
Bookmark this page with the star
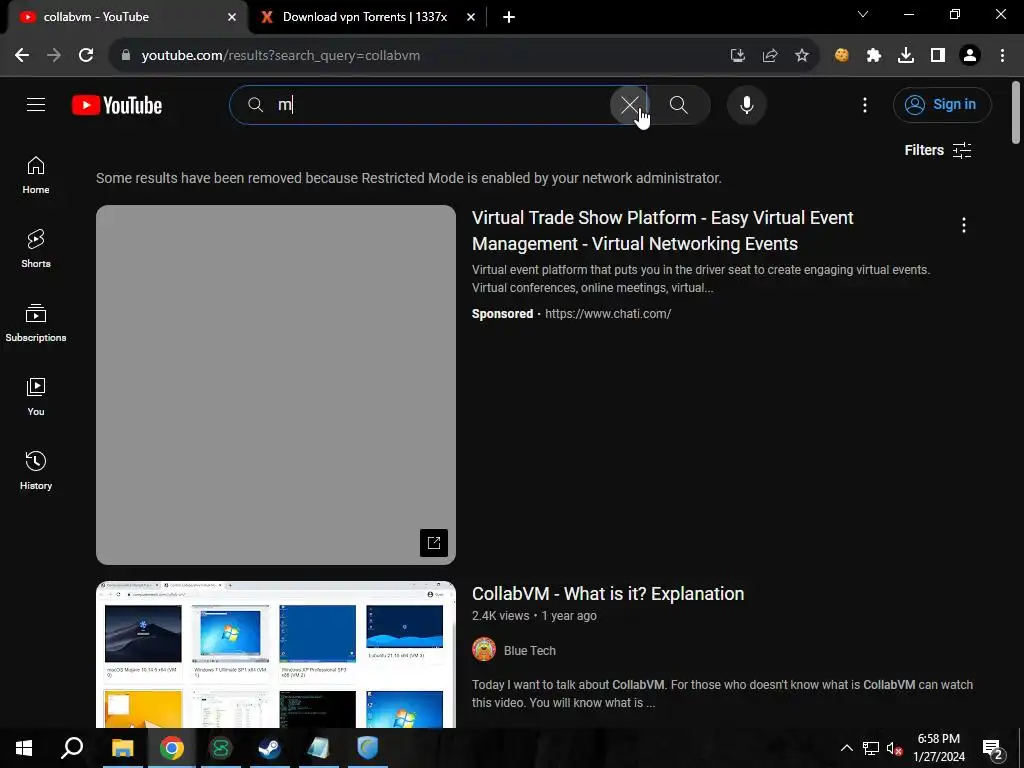pyautogui.click(x=802, y=56)
